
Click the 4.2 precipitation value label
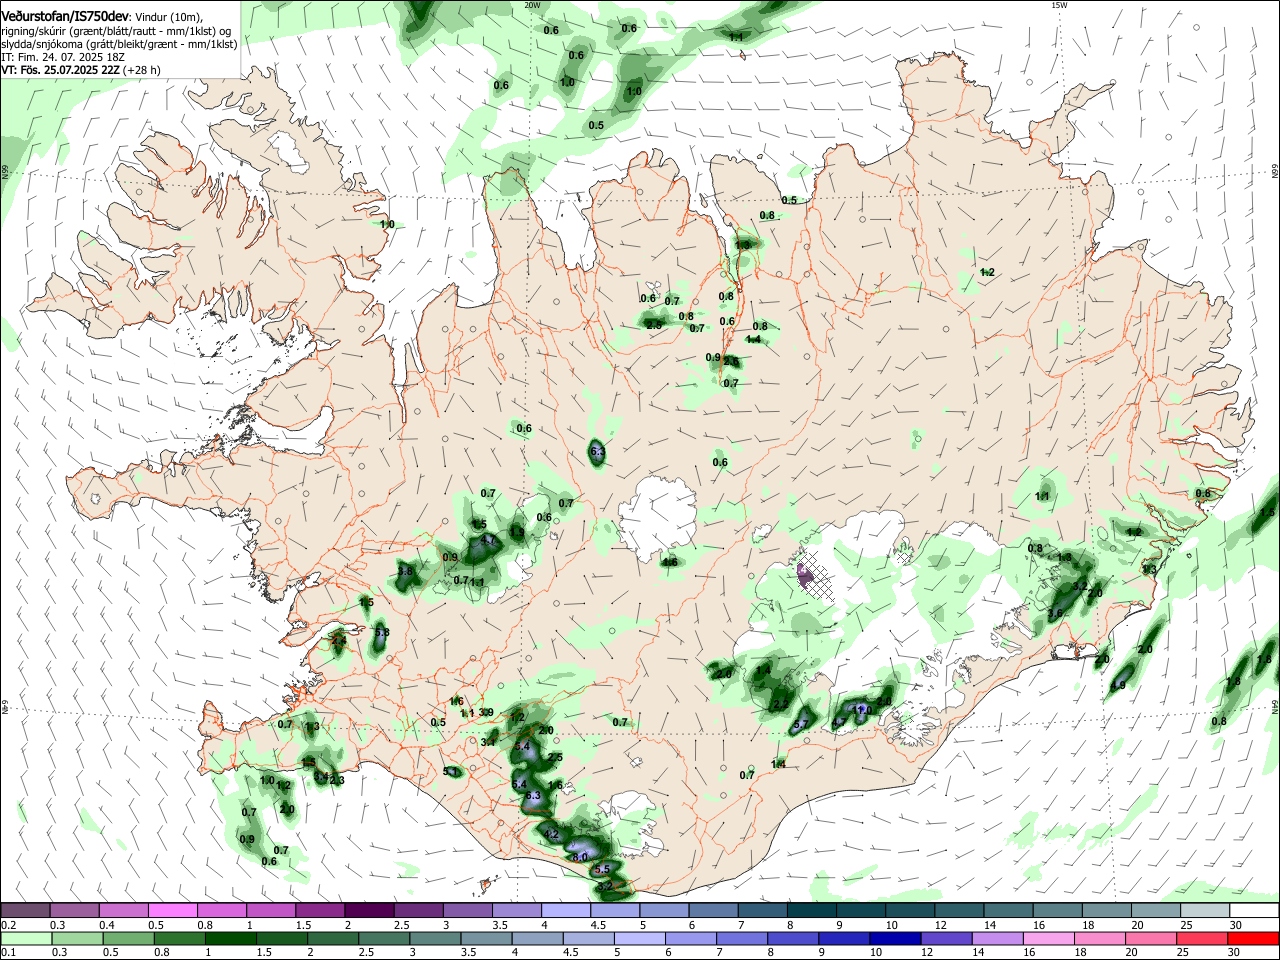pyautogui.click(x=552, y=835)
